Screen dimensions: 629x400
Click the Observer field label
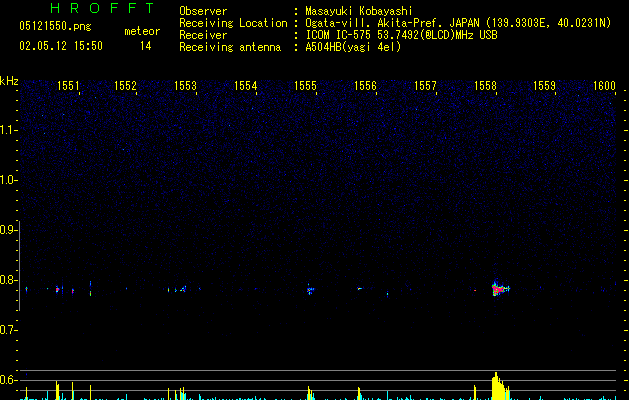pos(203,11)
